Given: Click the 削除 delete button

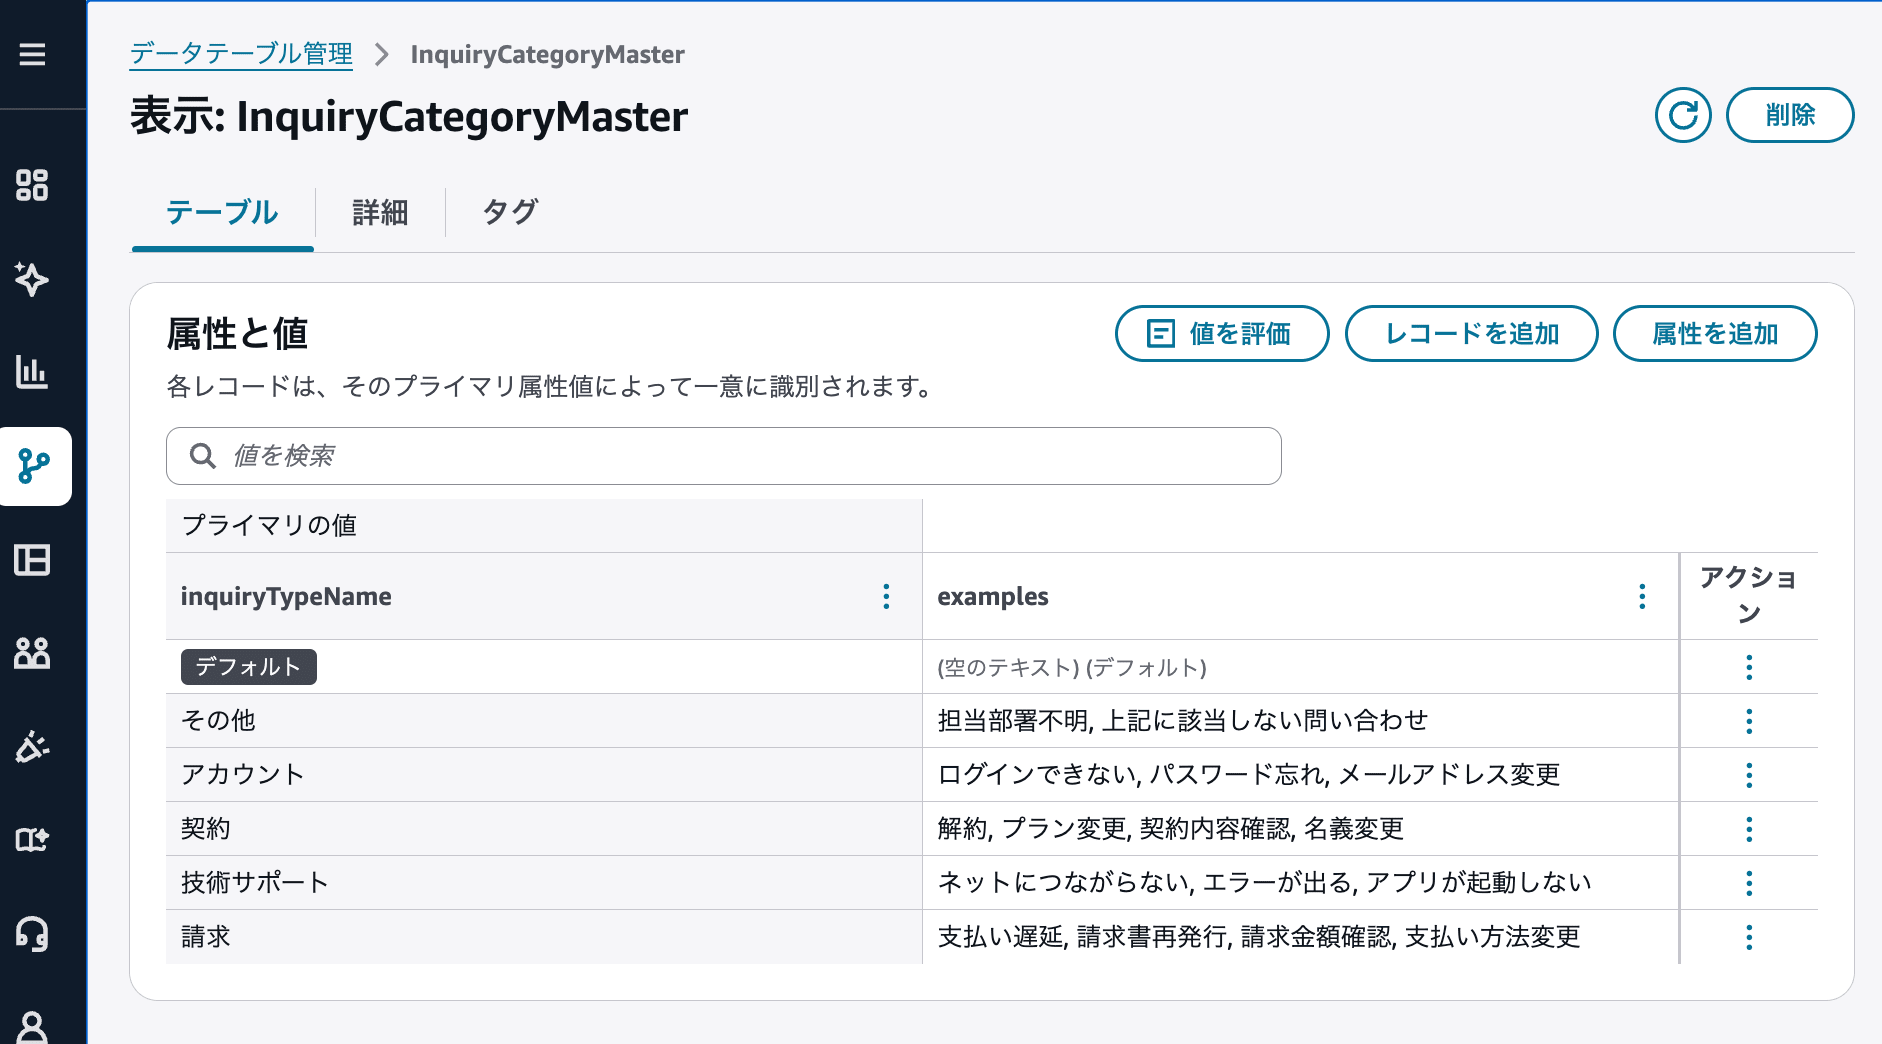Looking at the screenshot, I should (1790, 115).
